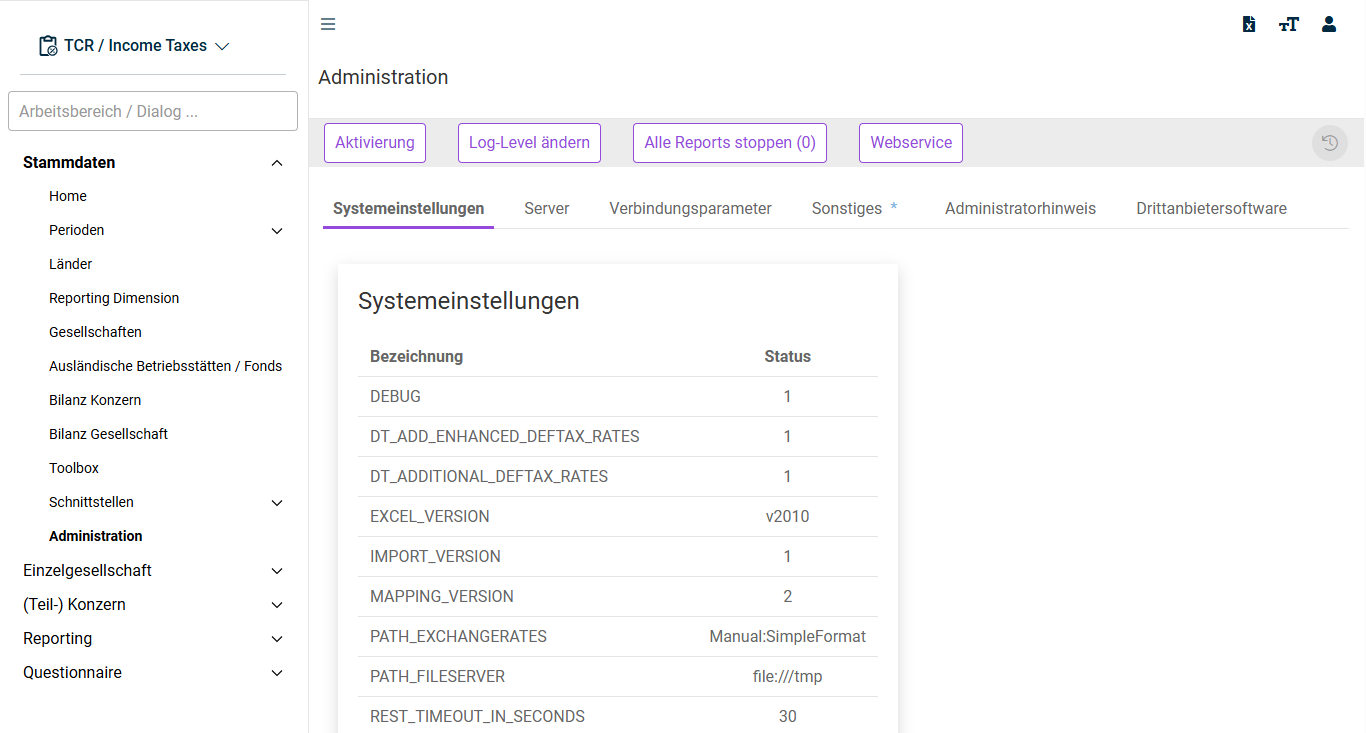This screenshot has width=1366, height=733.
Task: Expand the Schnittstellen submenu chevron
Action: click(277, 503)
